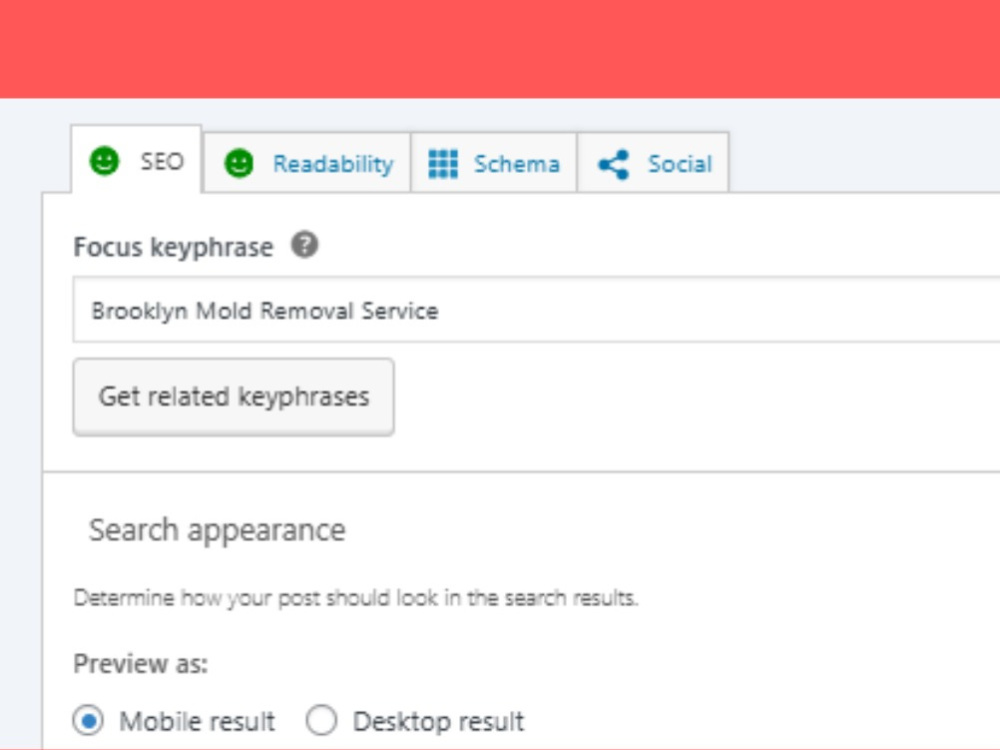Click the 'Focus keyphrase' field label

(173, 247)
